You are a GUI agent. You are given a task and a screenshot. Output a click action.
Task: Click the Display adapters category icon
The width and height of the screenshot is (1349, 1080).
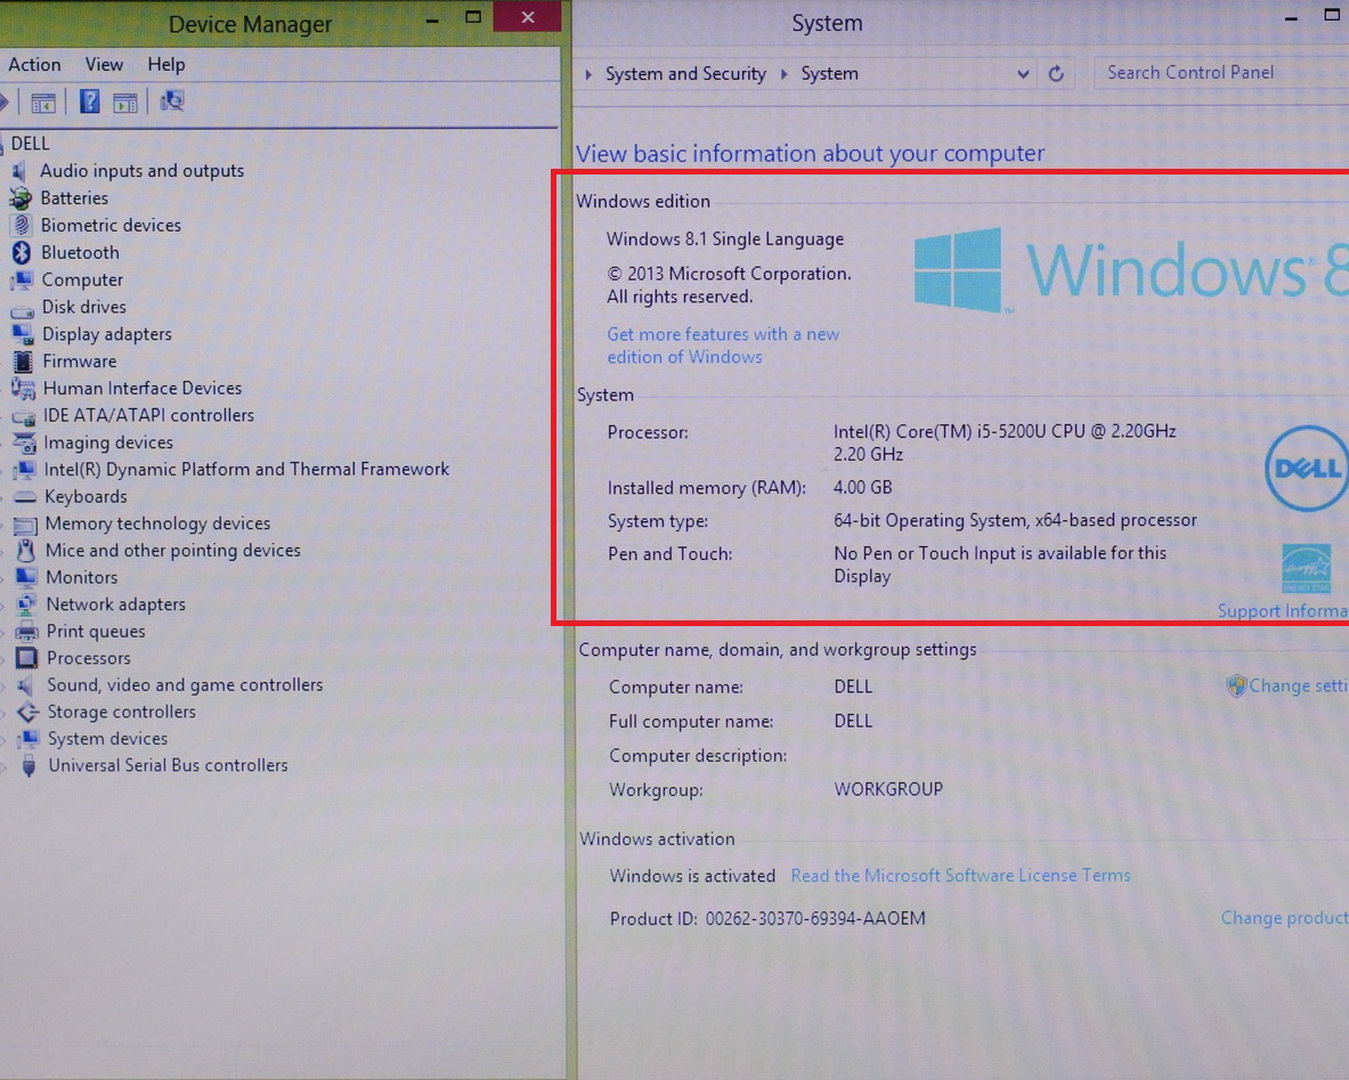click(23, 334)
